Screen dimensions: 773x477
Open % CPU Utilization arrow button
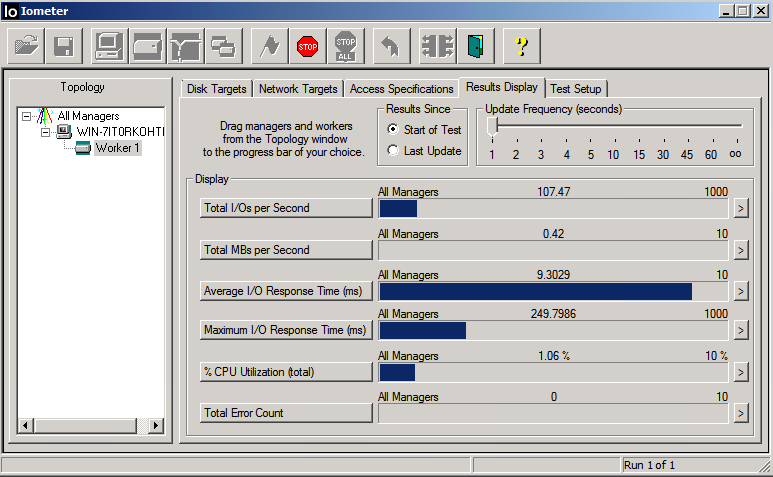click(x=740, y=372)
